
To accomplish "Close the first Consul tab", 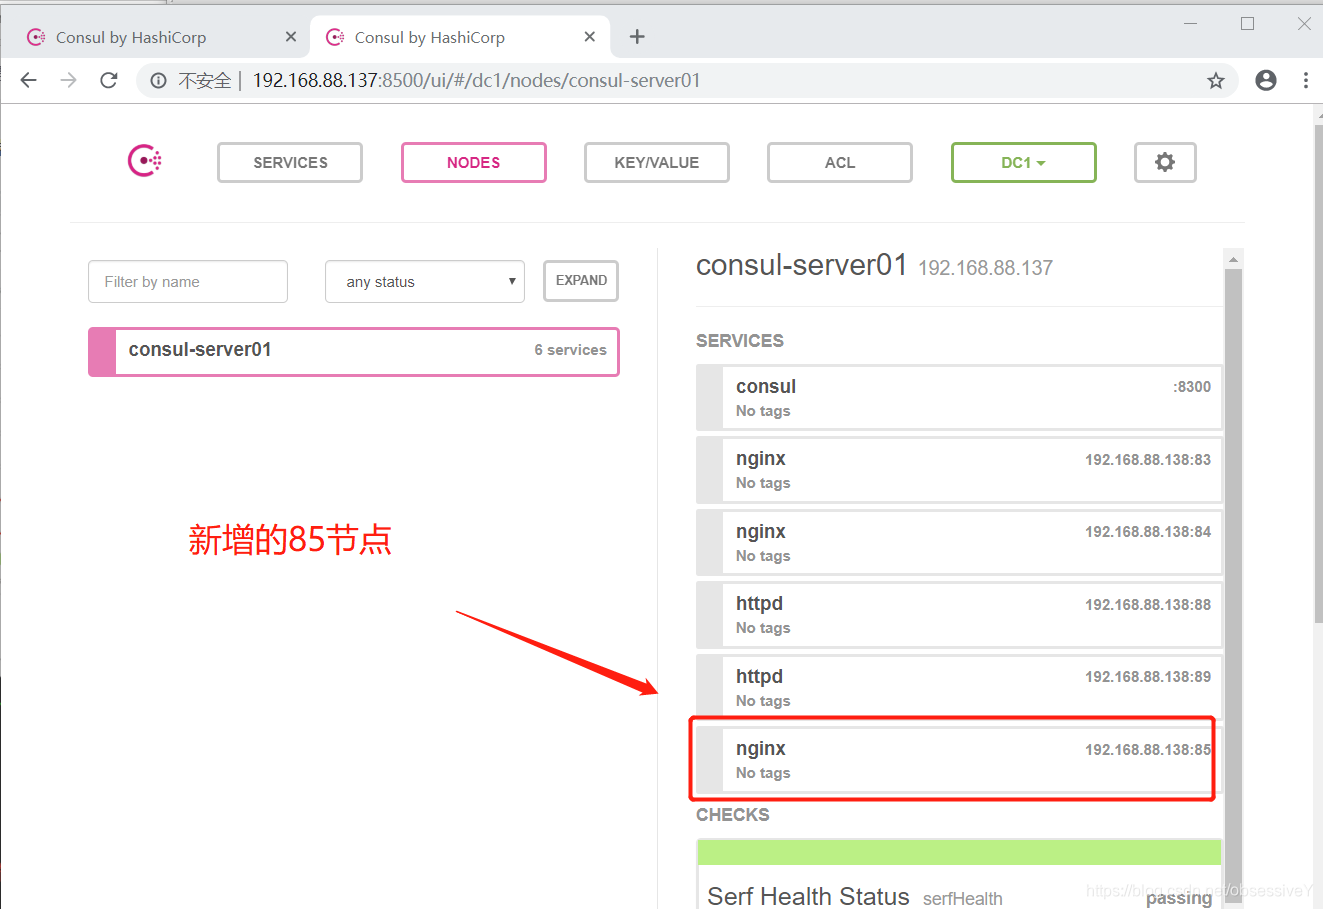I will [x=291, y=37].
